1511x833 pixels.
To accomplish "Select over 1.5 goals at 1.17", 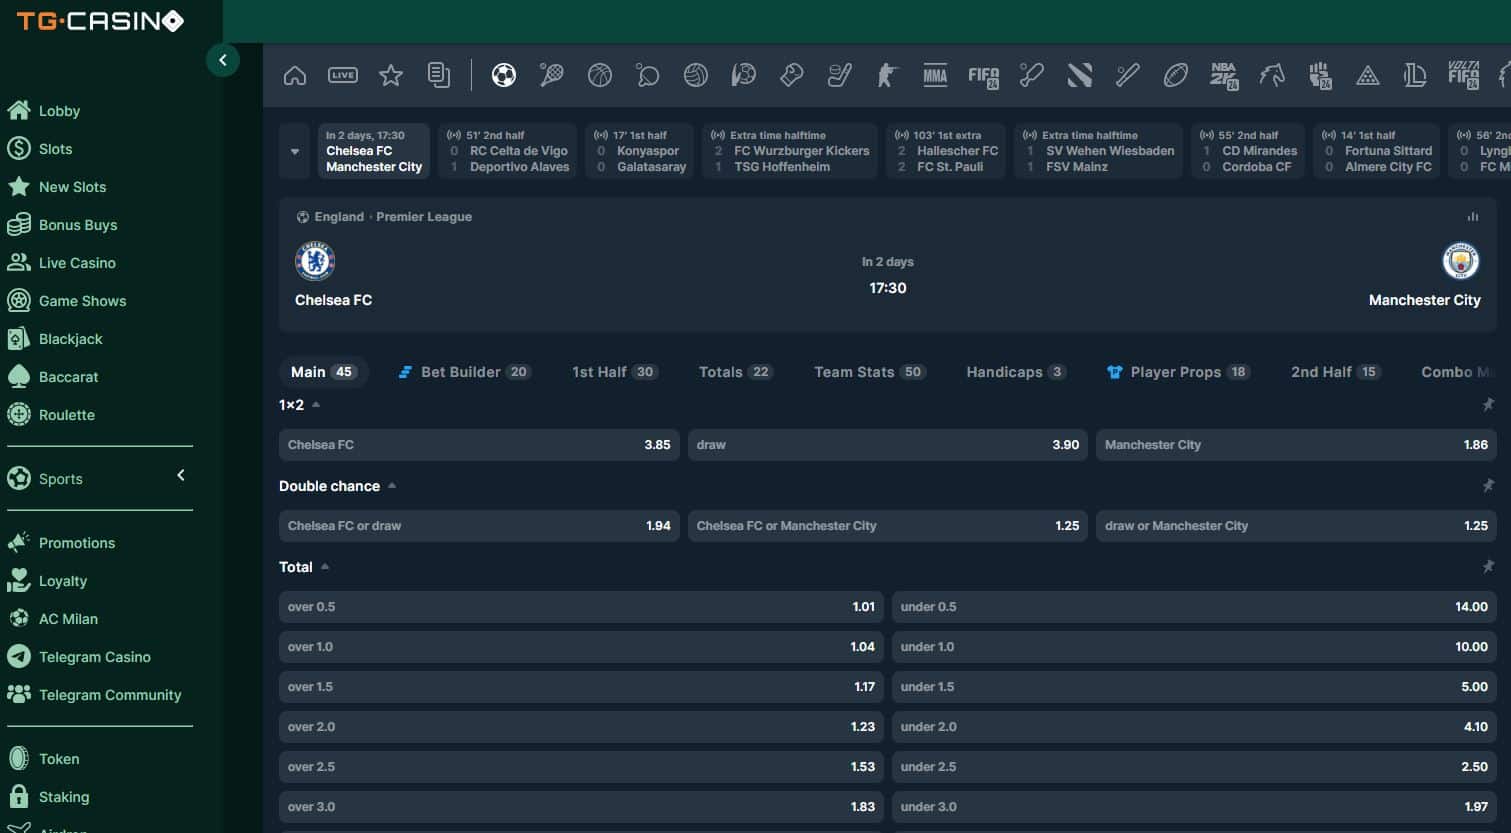I will tap(581, 687).
